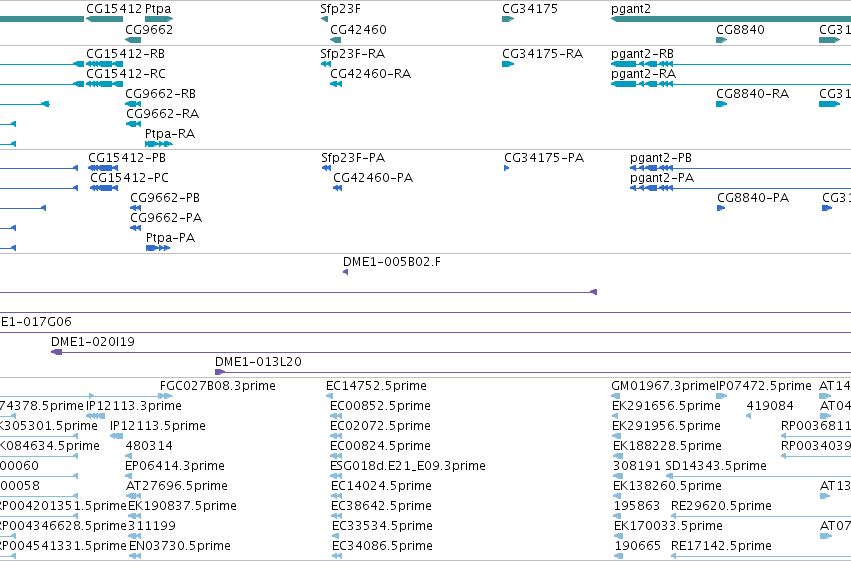Click transcript label CG9662-RB
The height and width of the screenshot is (561, 851).
161,94
